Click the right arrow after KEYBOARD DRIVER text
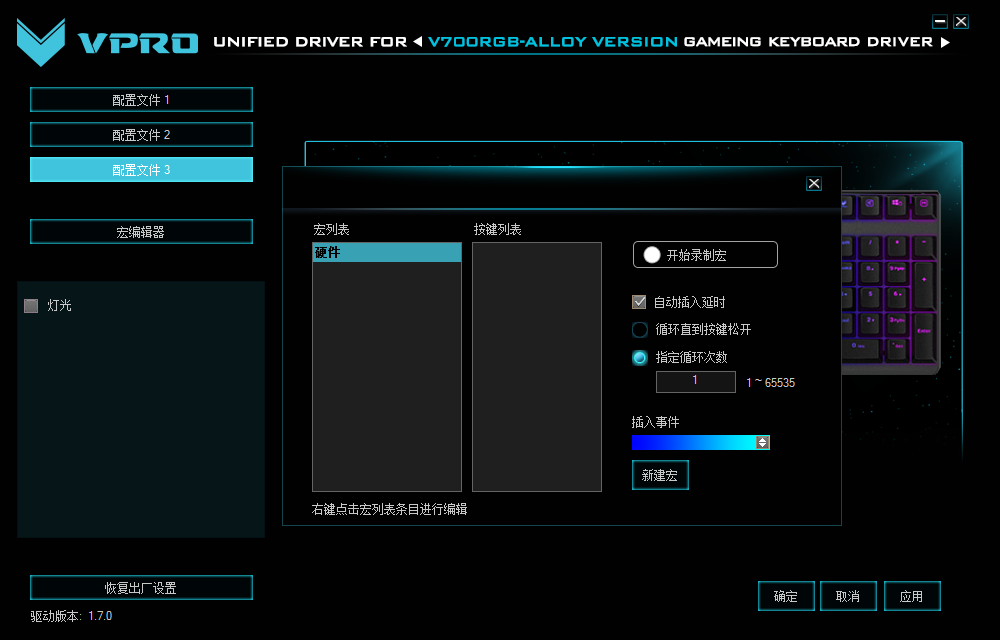 click(x=946, y=41)
